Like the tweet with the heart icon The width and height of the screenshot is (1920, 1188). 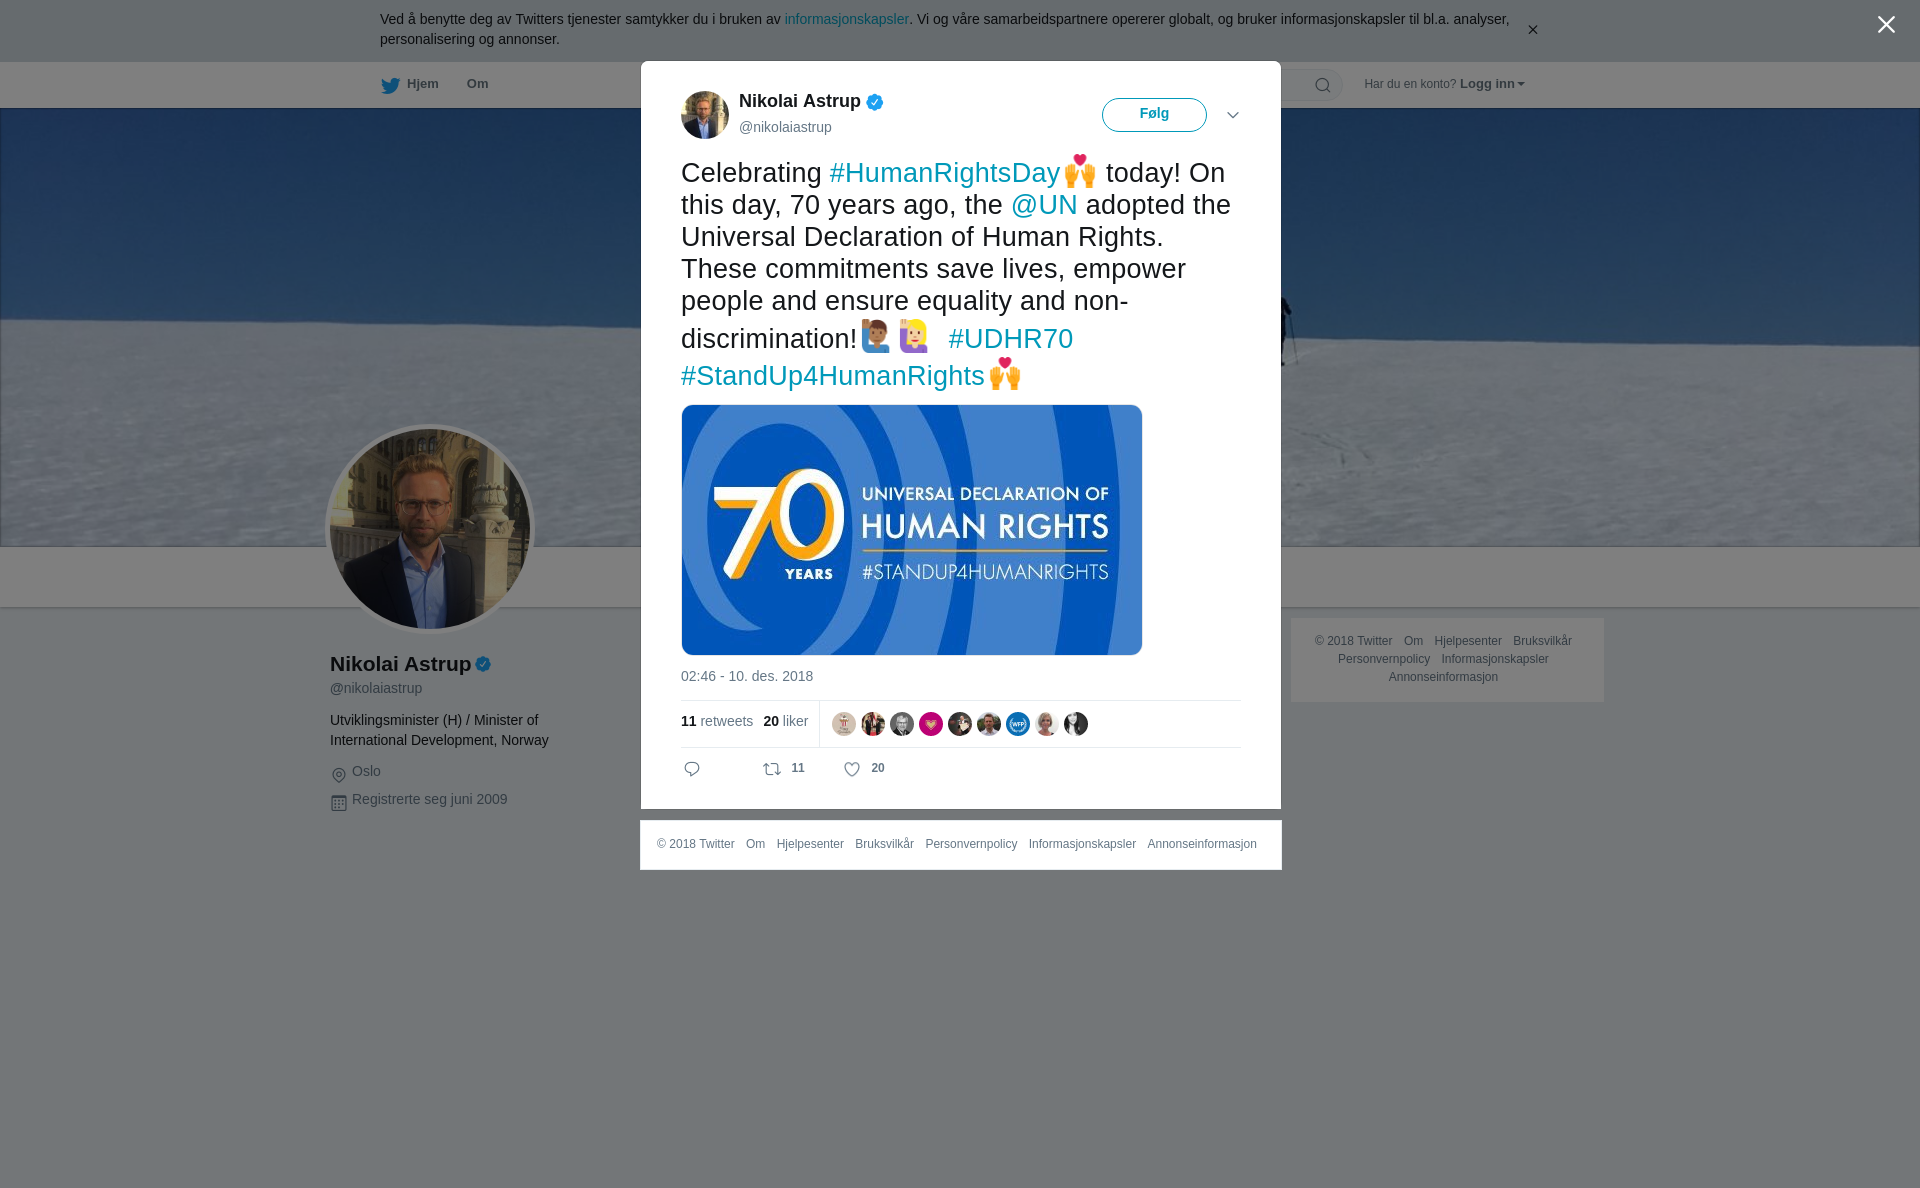coord(852,769)
